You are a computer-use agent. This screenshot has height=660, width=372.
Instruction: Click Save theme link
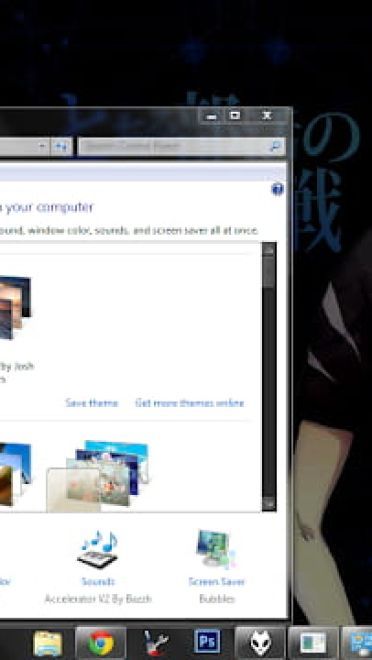coord(92,403)
